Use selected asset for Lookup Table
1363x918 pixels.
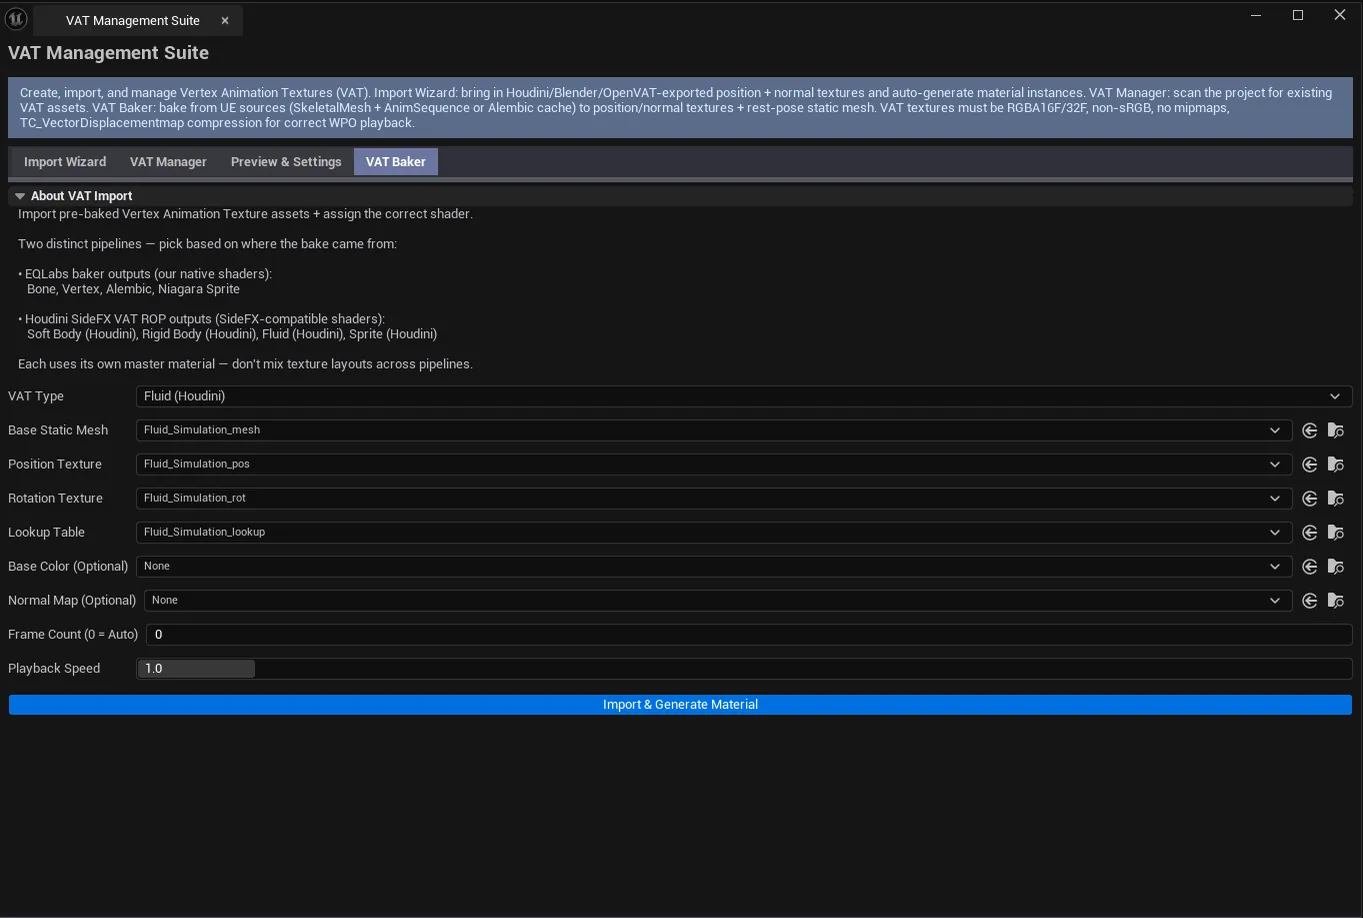1309,532
